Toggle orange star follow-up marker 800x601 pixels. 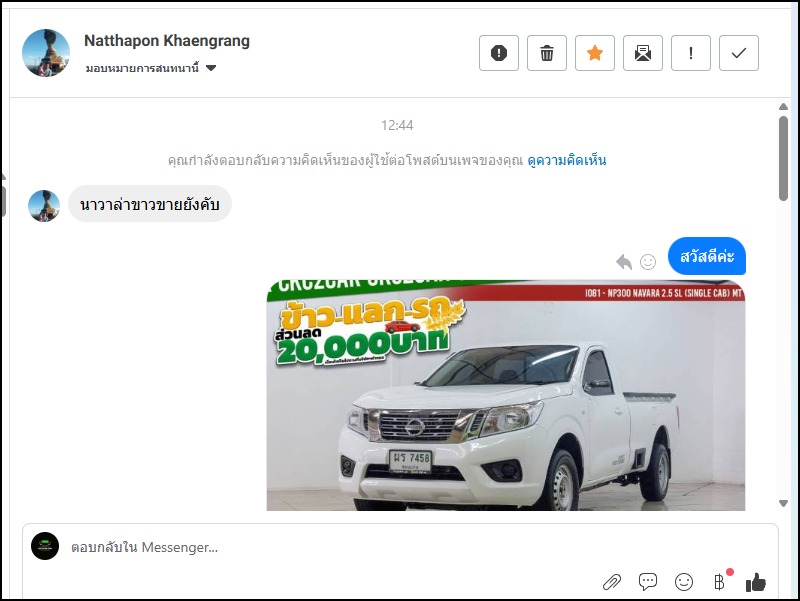click(594, 53)
